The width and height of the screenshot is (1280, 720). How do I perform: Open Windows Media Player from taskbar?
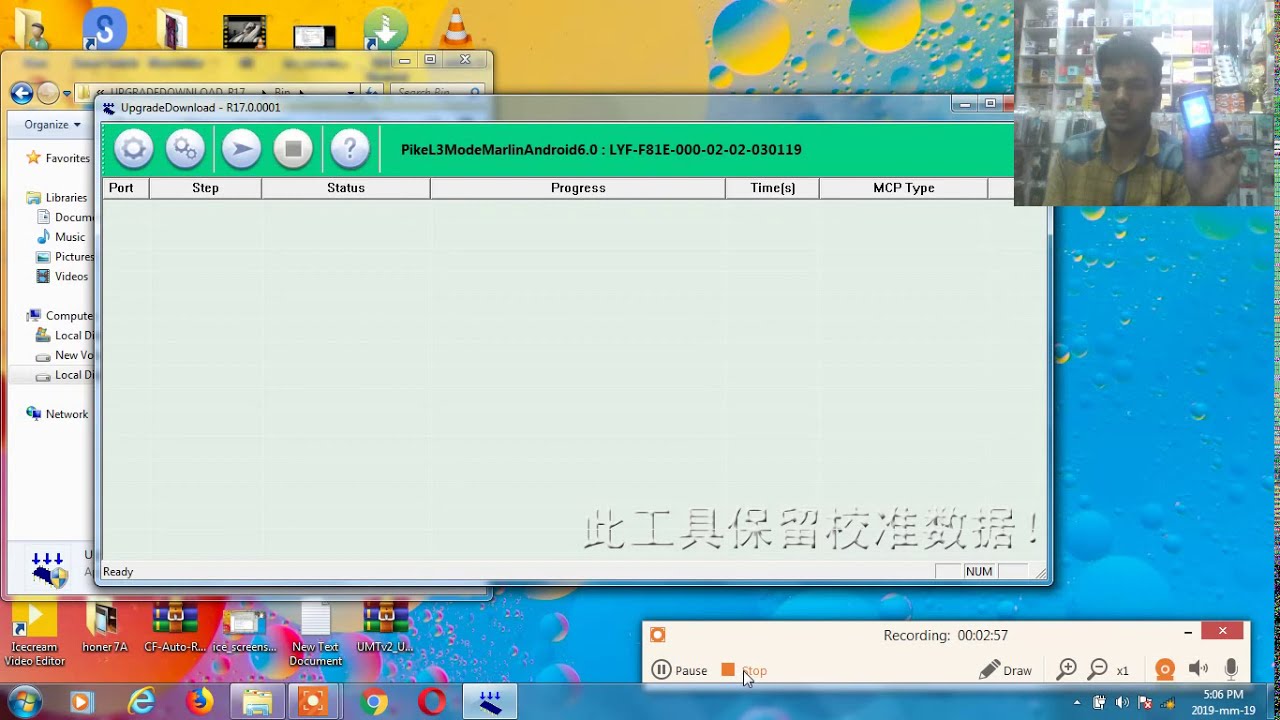click(81, 702)
